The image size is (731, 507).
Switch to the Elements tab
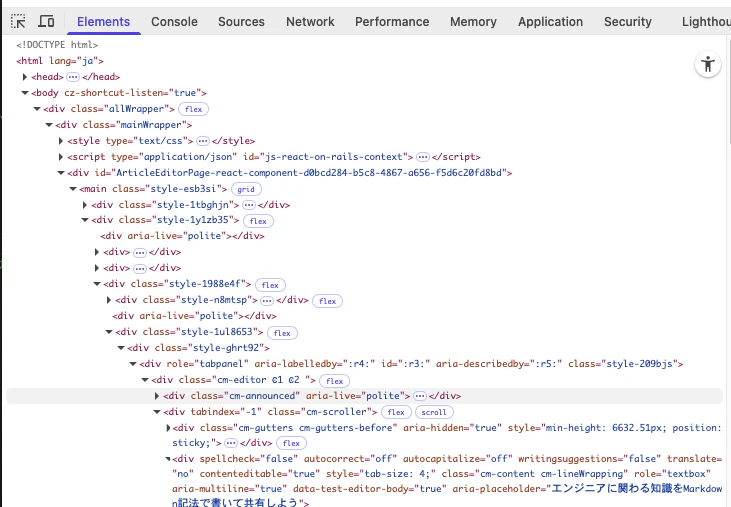tap(103, 22)
